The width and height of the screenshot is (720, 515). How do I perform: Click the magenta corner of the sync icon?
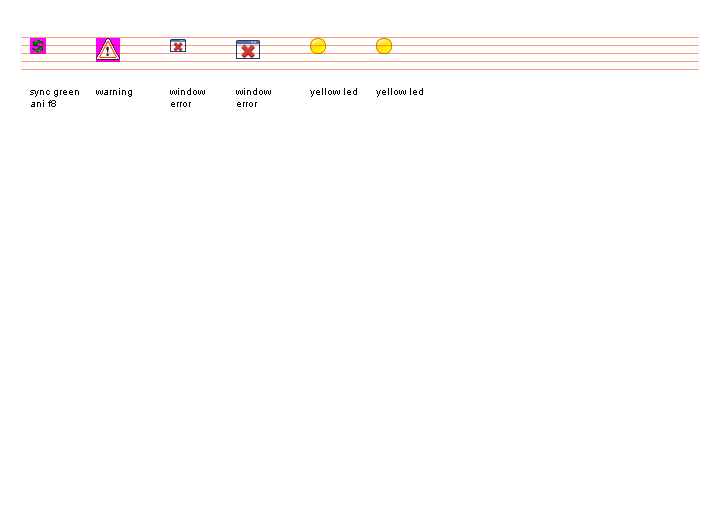point(32,40)
